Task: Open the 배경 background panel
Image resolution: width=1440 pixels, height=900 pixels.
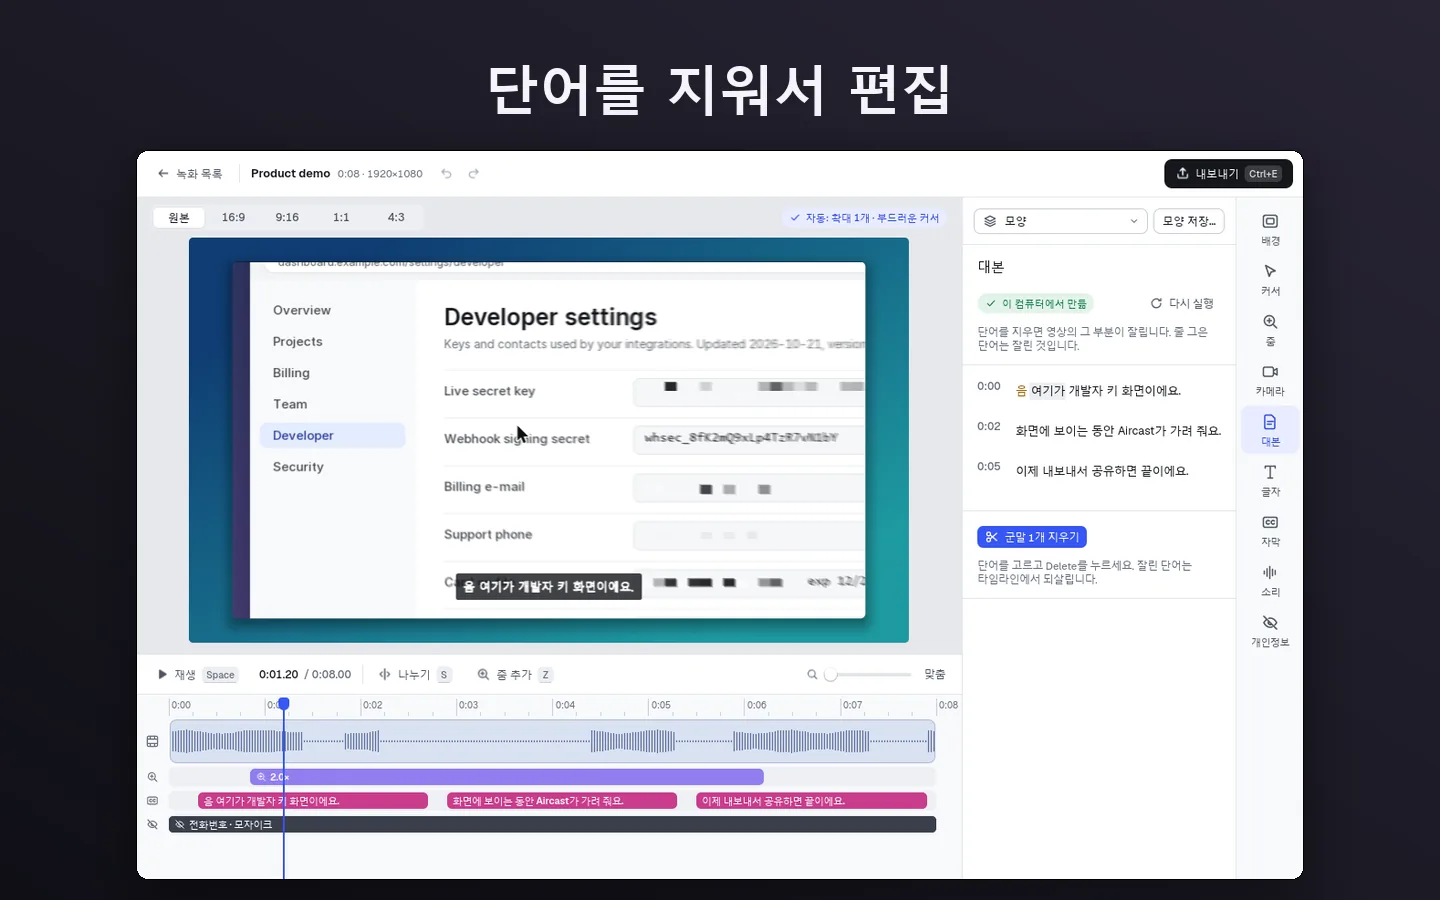Action: (1270, 229)
